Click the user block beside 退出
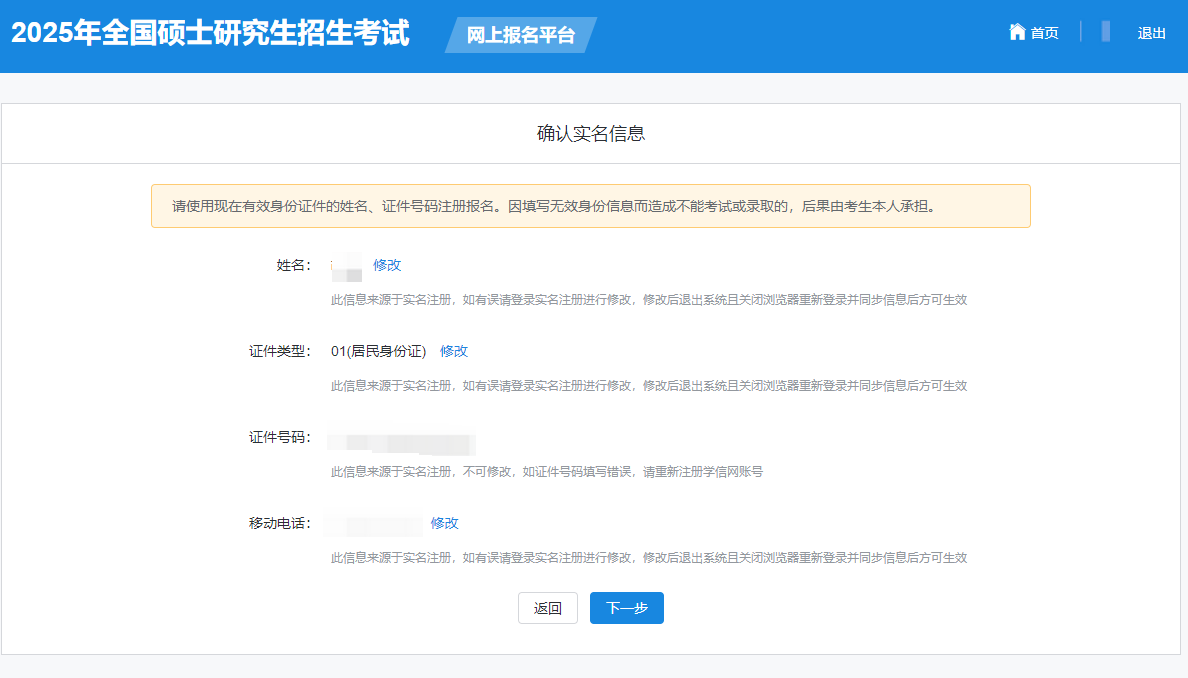Screen dimensions: 1188x678 [1106, 32]
